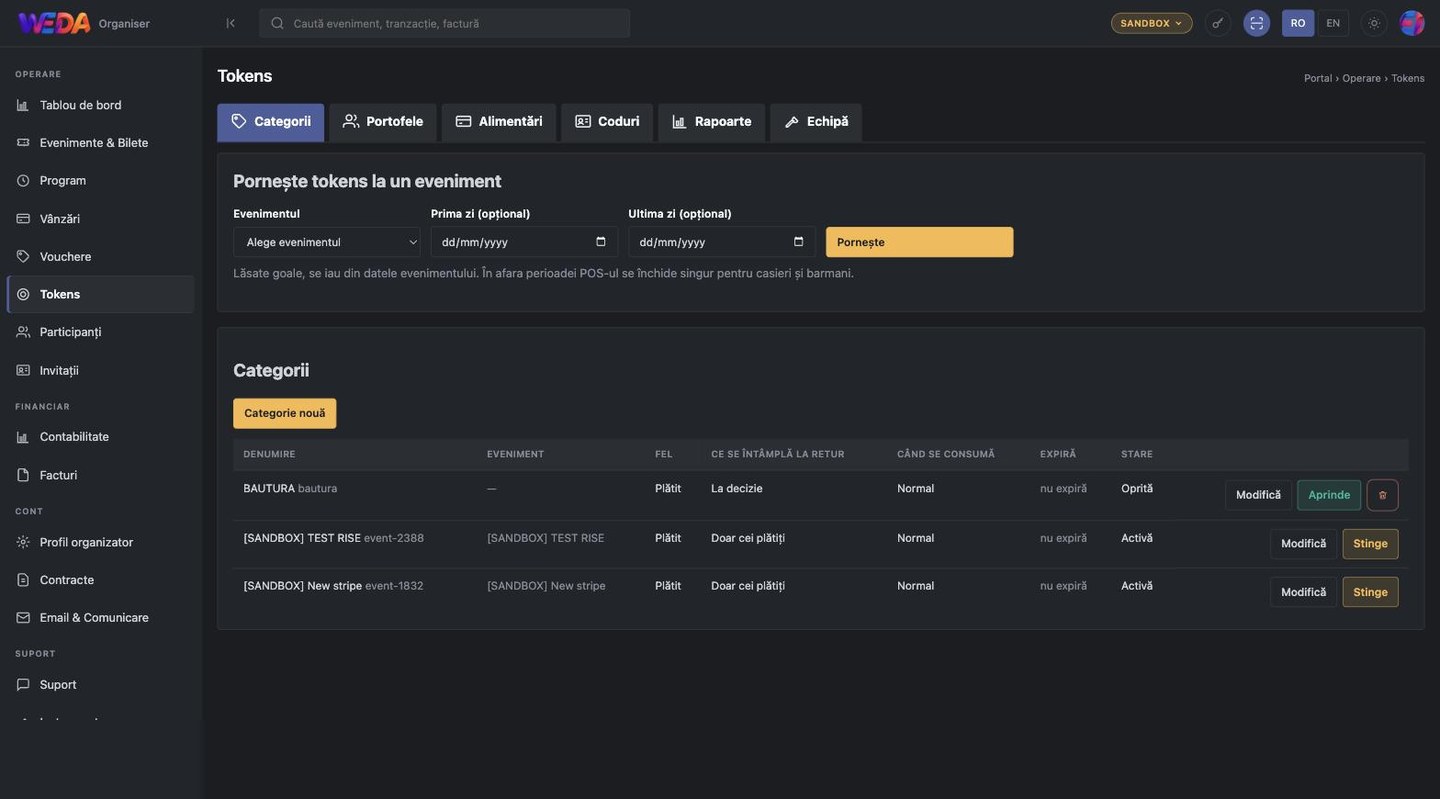
Task: Click the Contabilitate chart icon
Action: (23, 437)
